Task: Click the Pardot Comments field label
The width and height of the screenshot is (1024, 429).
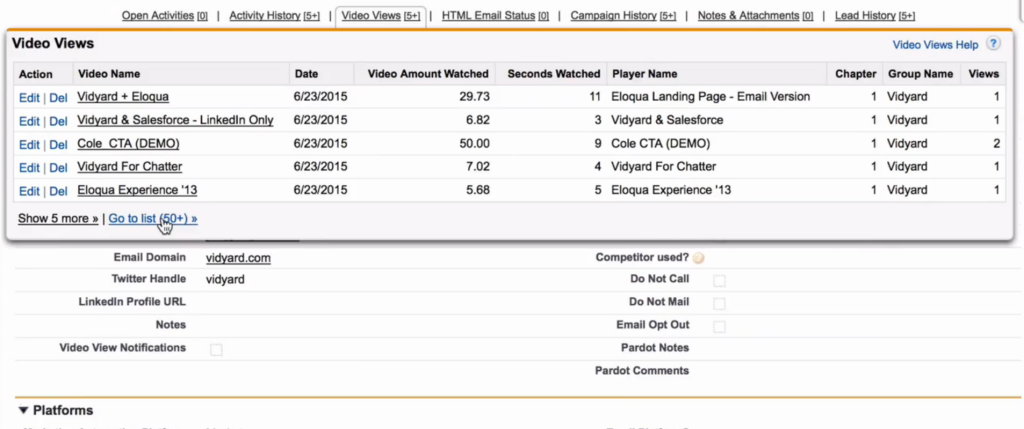Action: point(642,370)
